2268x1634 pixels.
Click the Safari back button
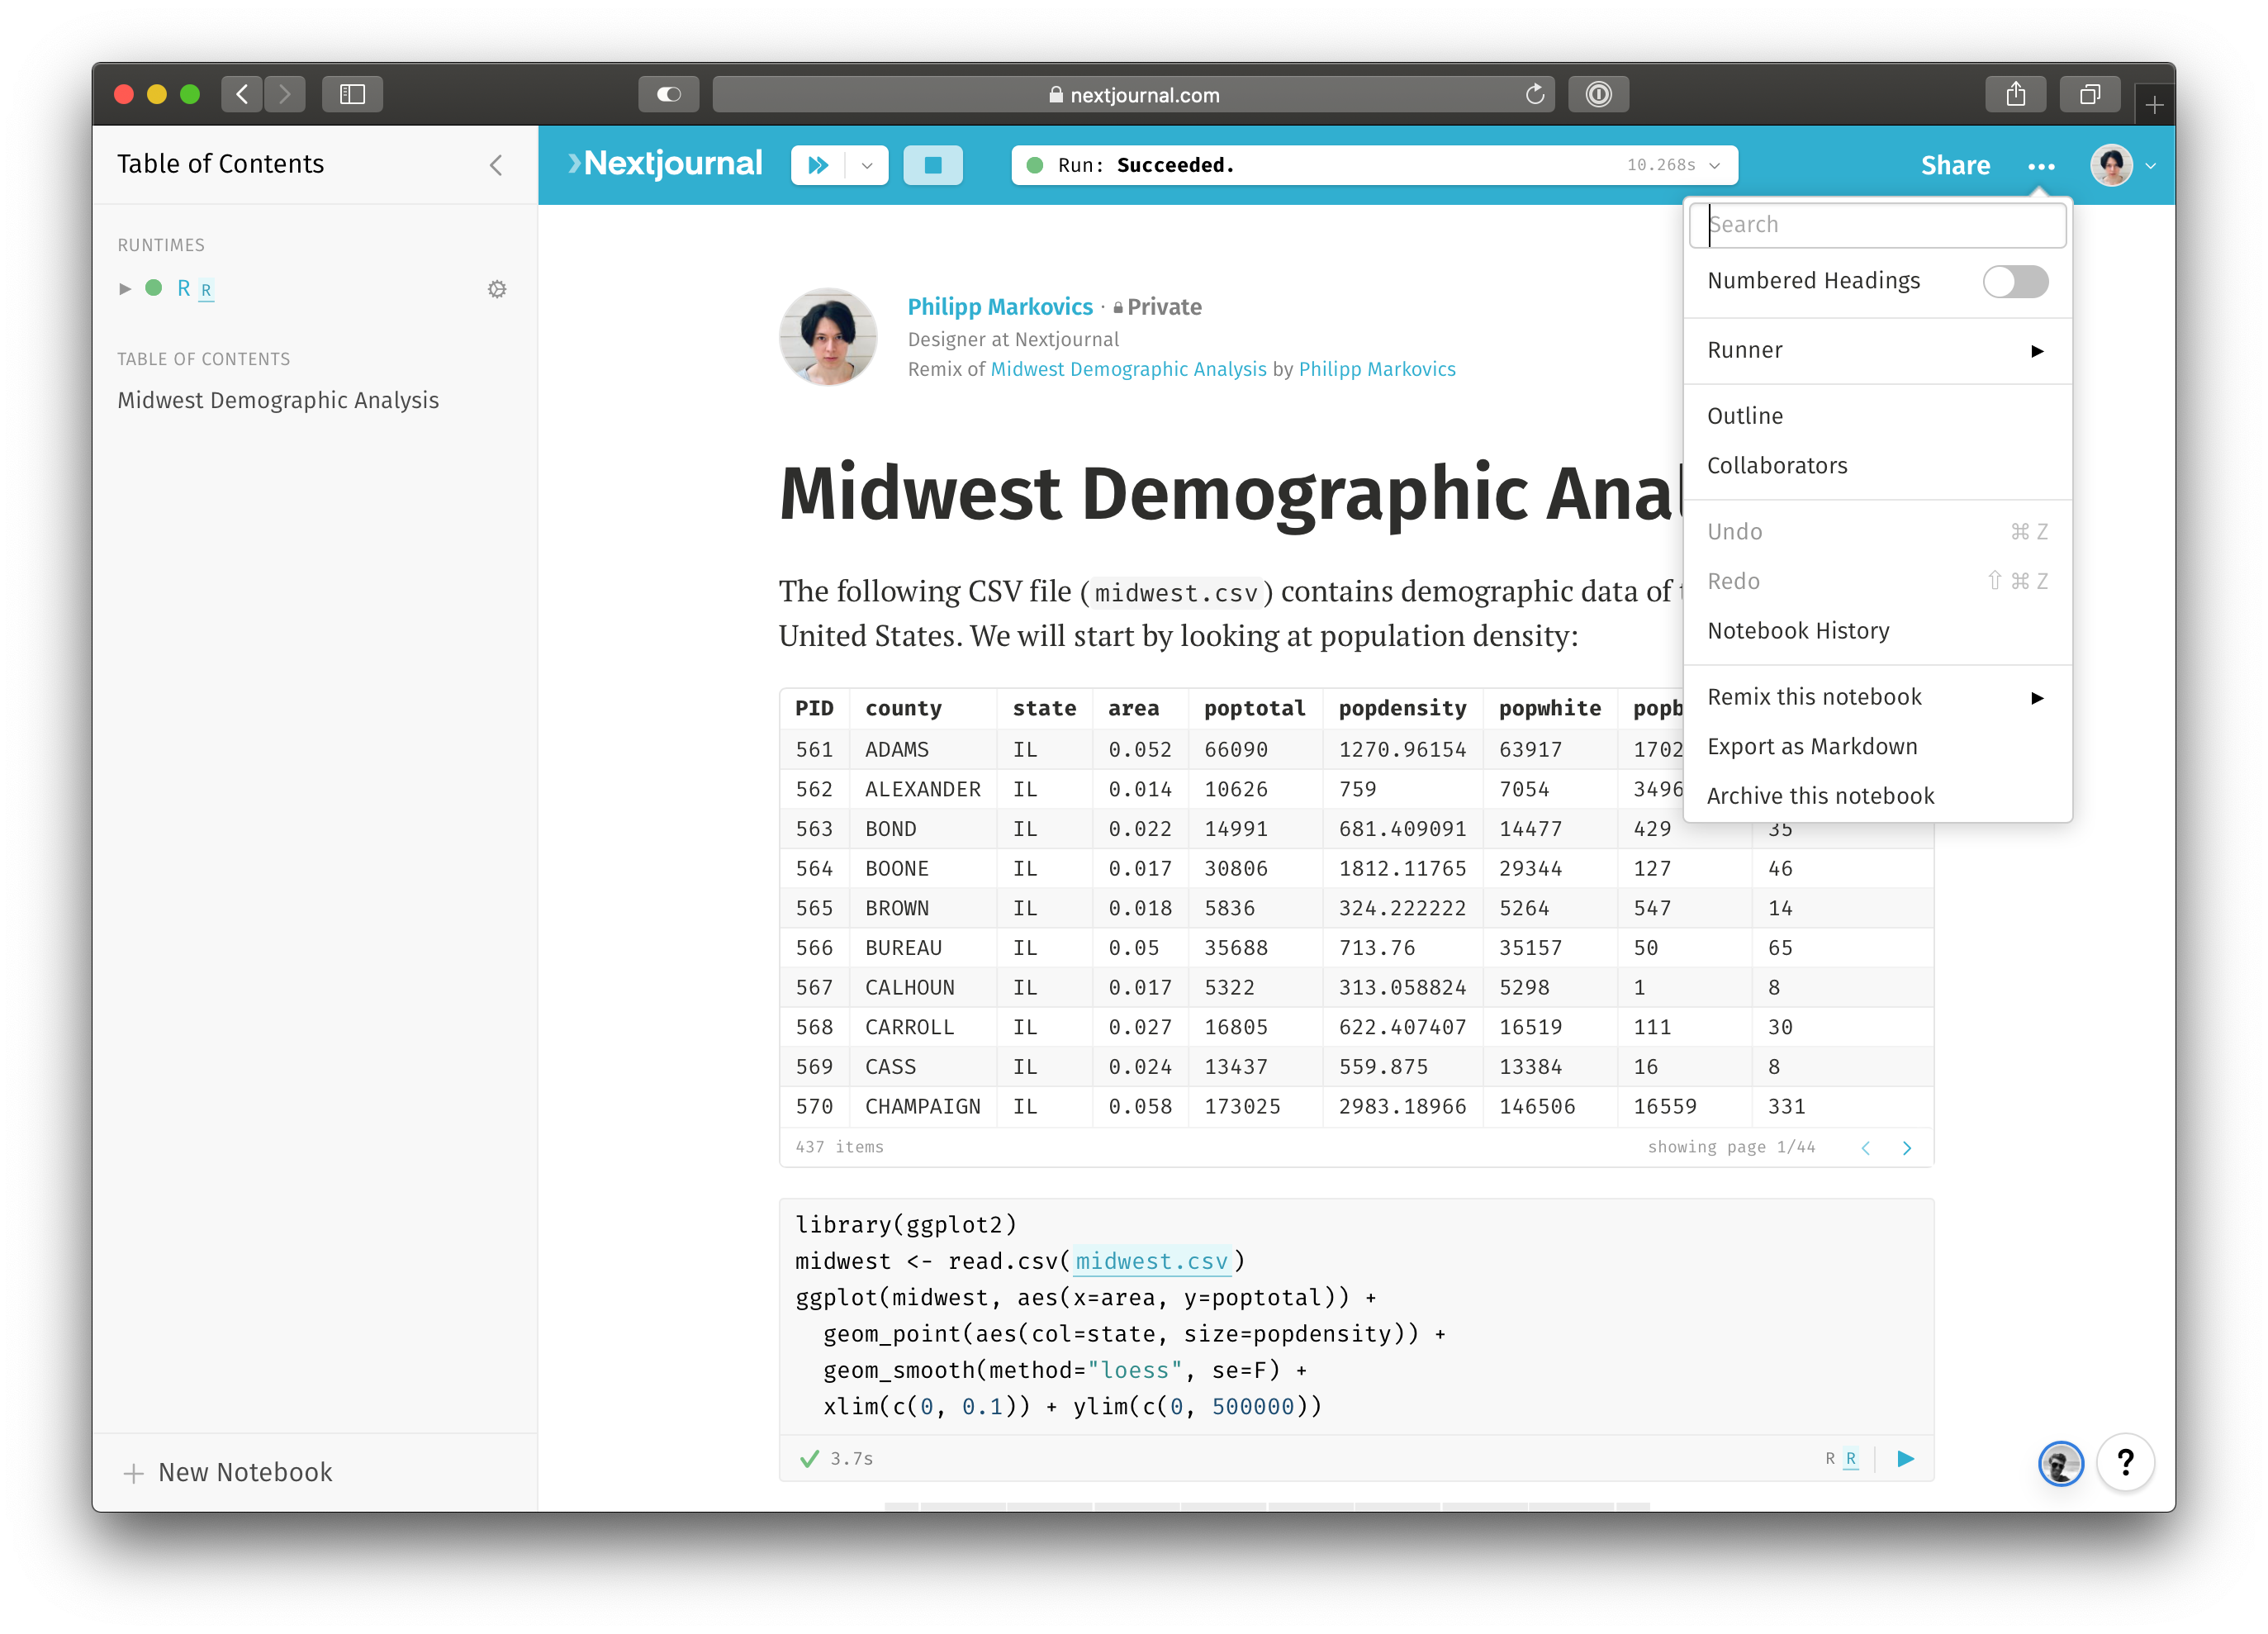click(242, 94)
